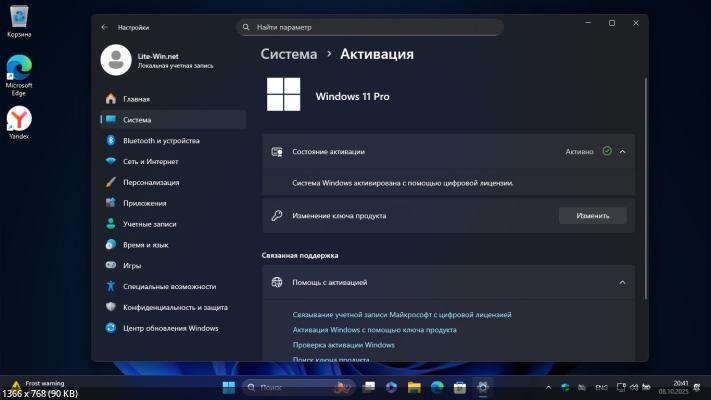Select Персонализация in the sidebar
Image resolution: width=711 pixels, height=400 pixels.
[151, 182]
